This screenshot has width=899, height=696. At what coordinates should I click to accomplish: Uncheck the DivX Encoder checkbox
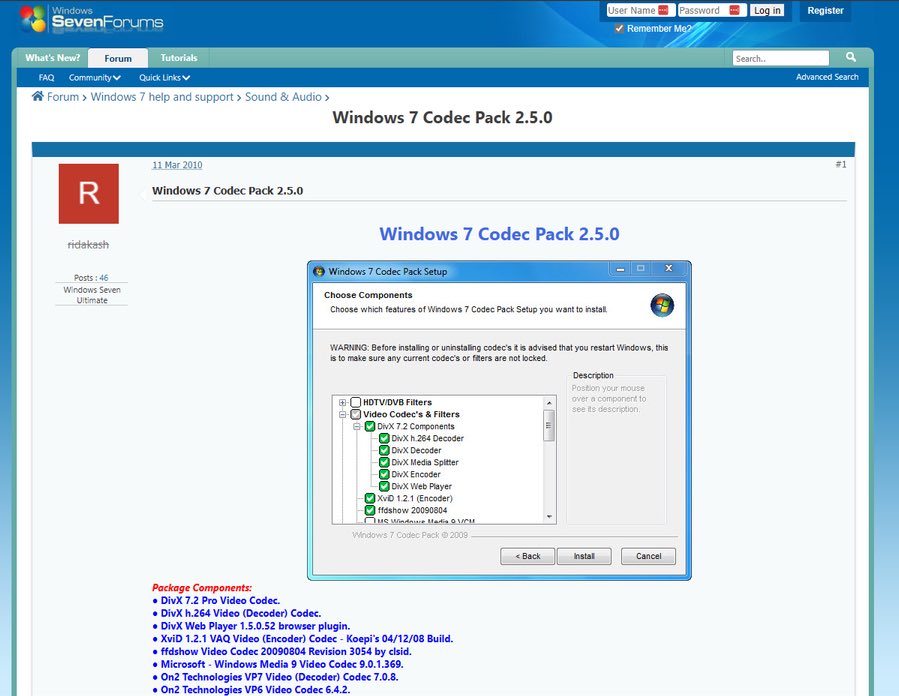coord(384,474)
